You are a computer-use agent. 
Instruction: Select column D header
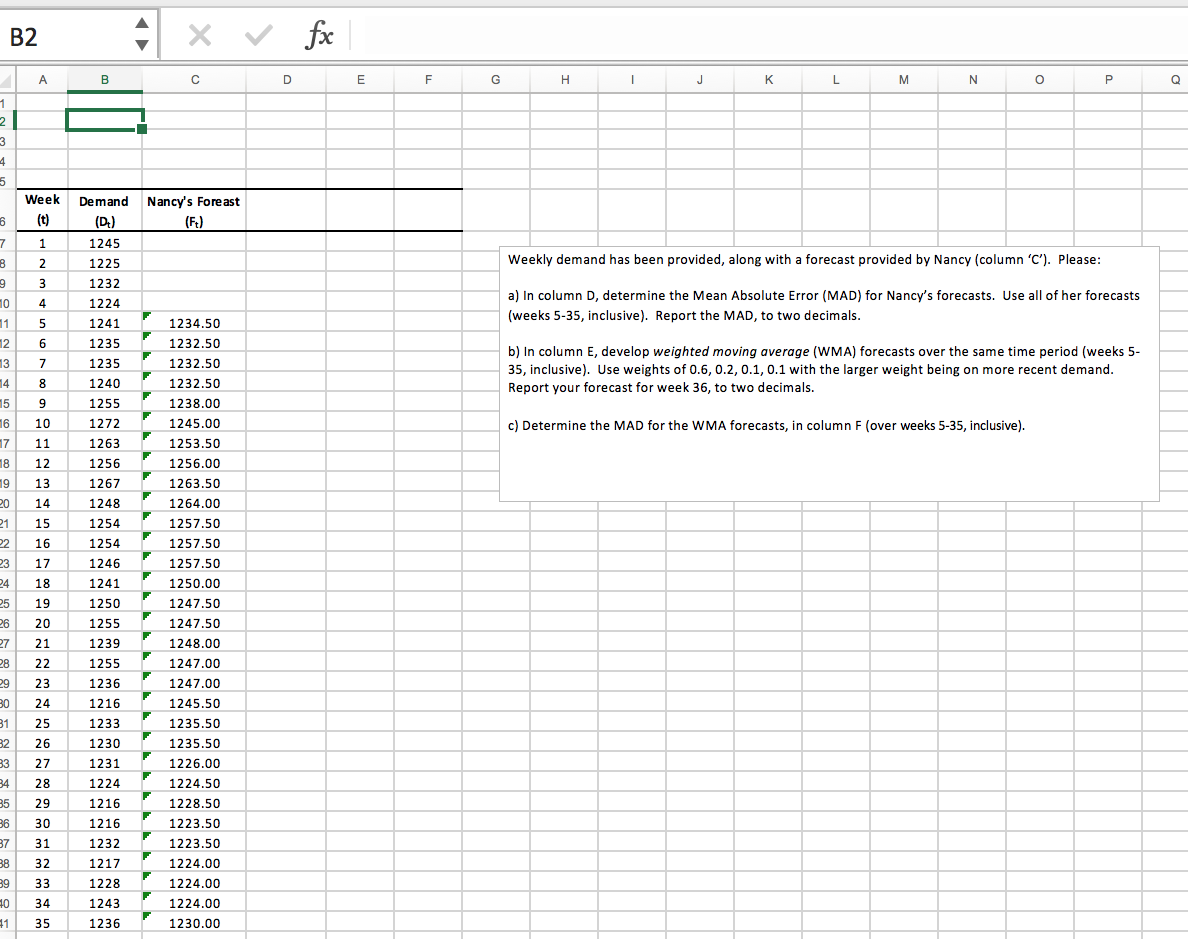click(x=286, y=80)
